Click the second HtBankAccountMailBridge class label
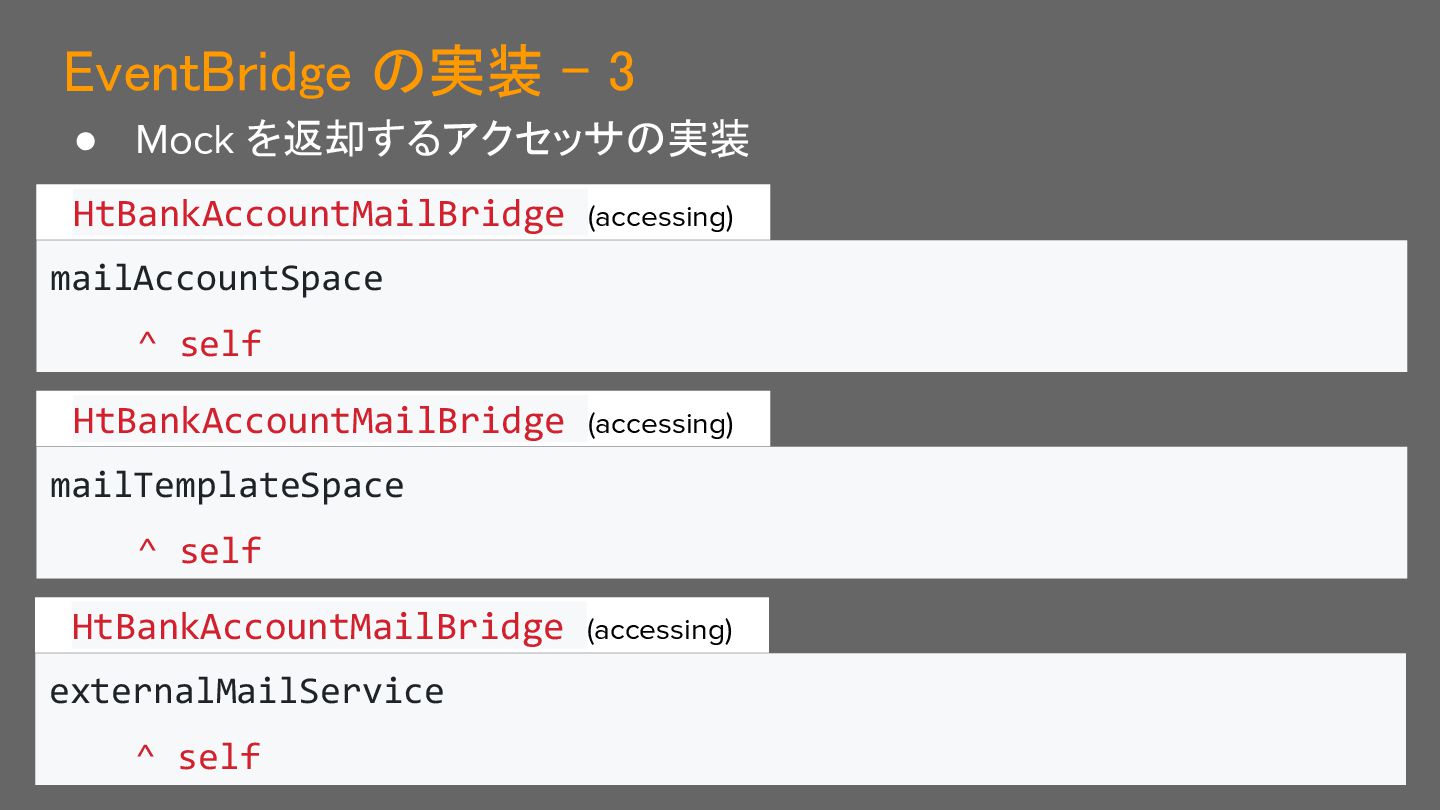The image size is (1440, 810). click(319, 421)
